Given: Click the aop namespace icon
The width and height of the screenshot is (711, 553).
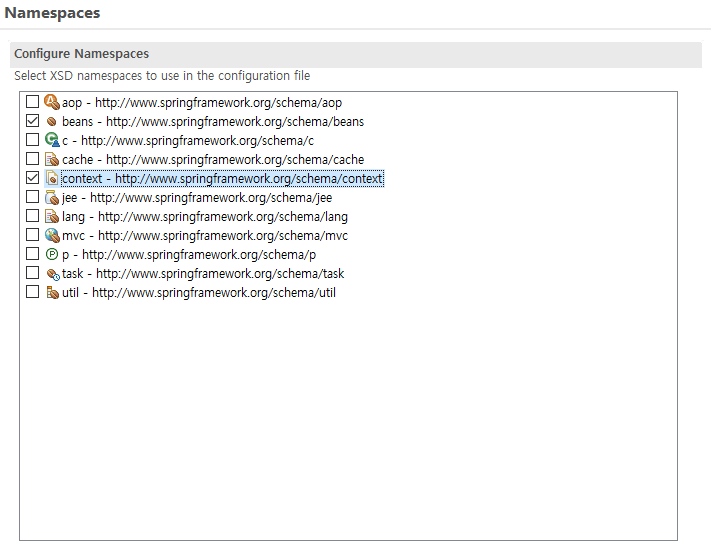Looking at the screenshot, I should pyautogui.click(x=52, y=102).
